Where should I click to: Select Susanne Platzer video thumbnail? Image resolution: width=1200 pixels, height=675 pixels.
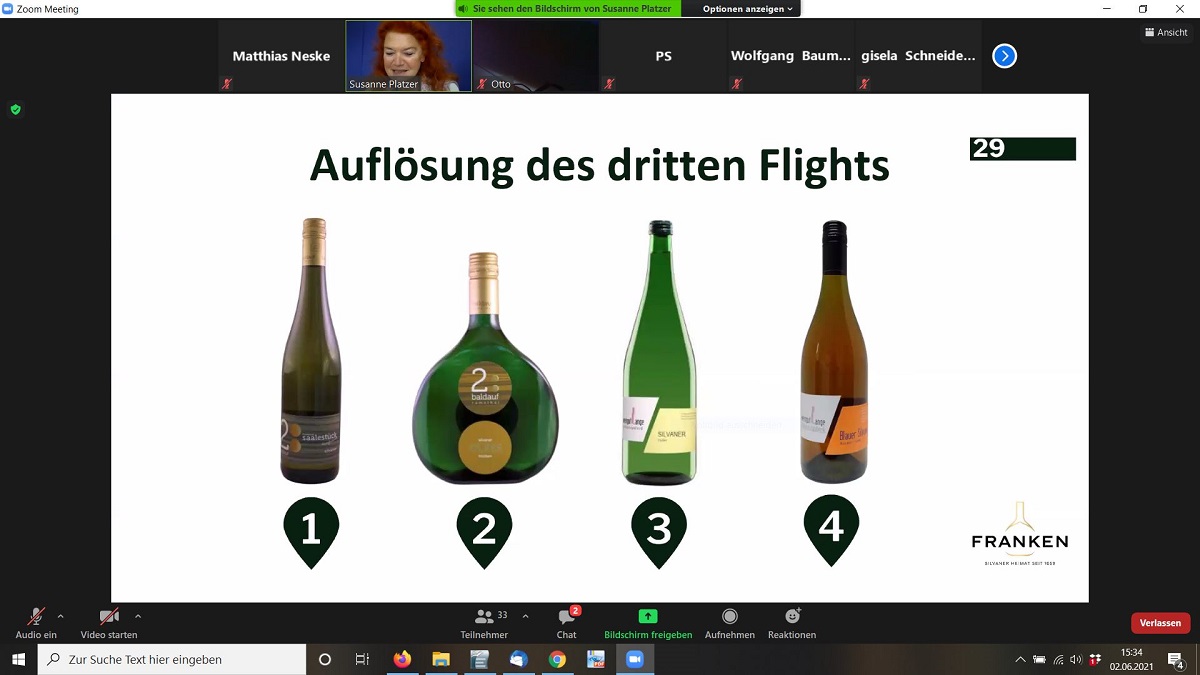click(408, 56)
